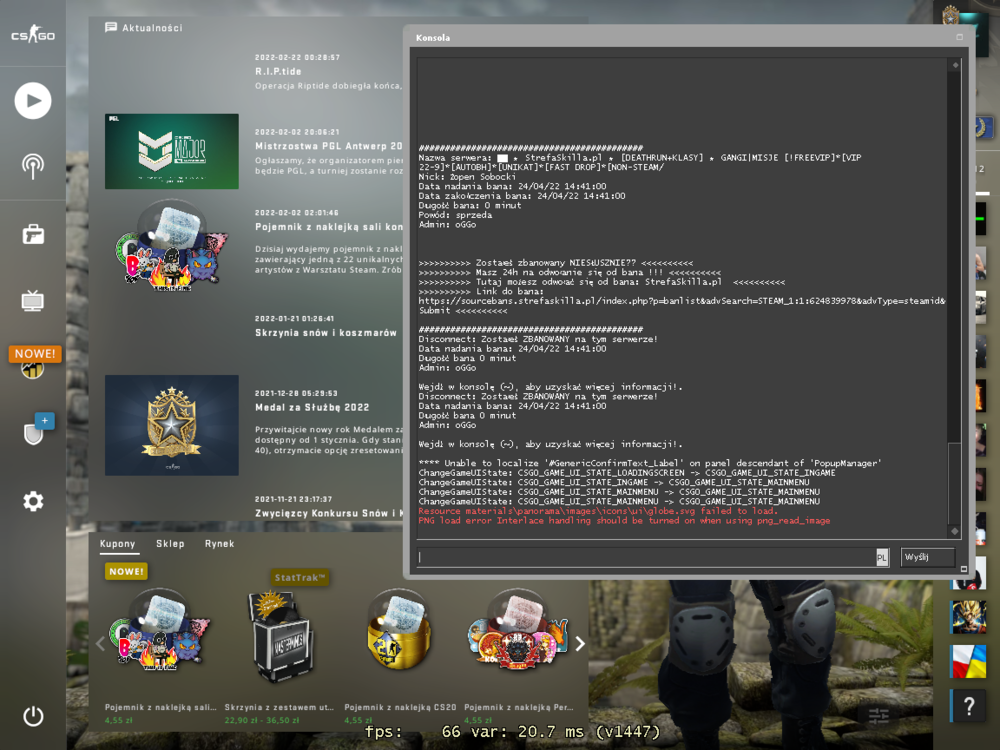Viewport: 1000px width, 750px height.
Task: Click the red 'PNG load error' console line
Action: coord(624,521)
